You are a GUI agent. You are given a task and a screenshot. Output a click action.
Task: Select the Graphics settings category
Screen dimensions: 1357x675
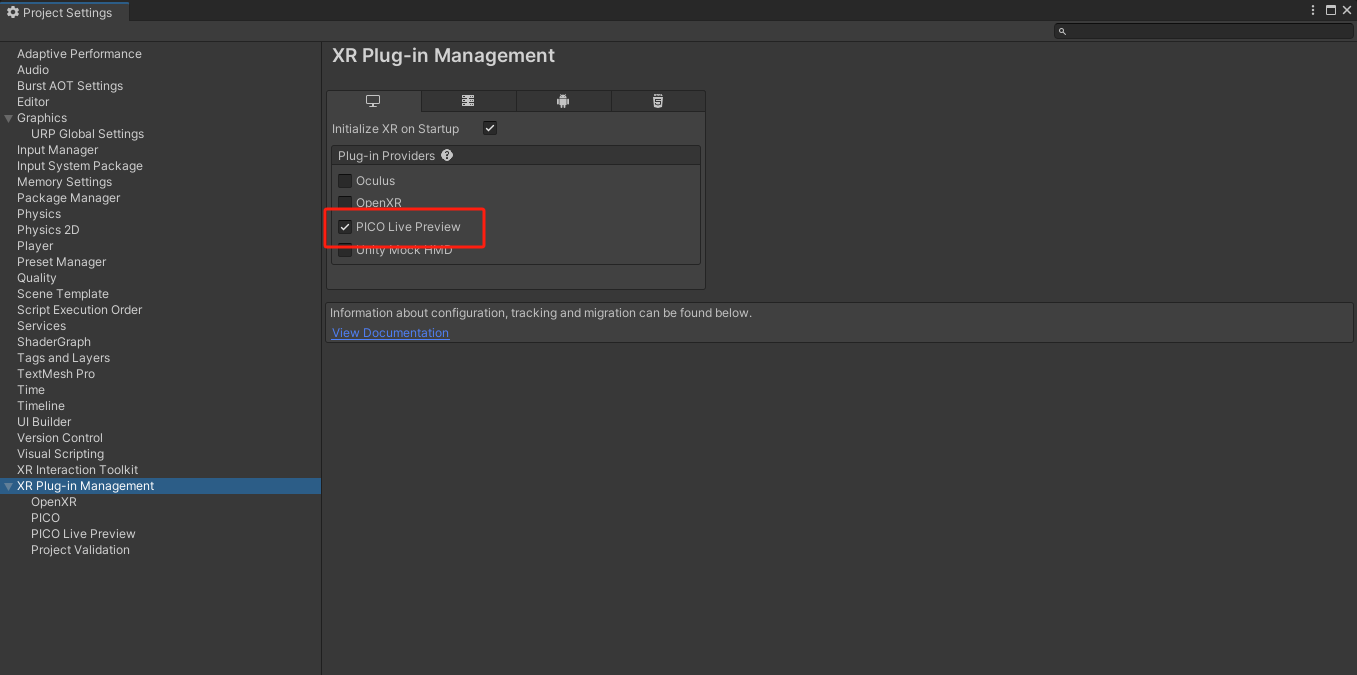coord(42,118)
